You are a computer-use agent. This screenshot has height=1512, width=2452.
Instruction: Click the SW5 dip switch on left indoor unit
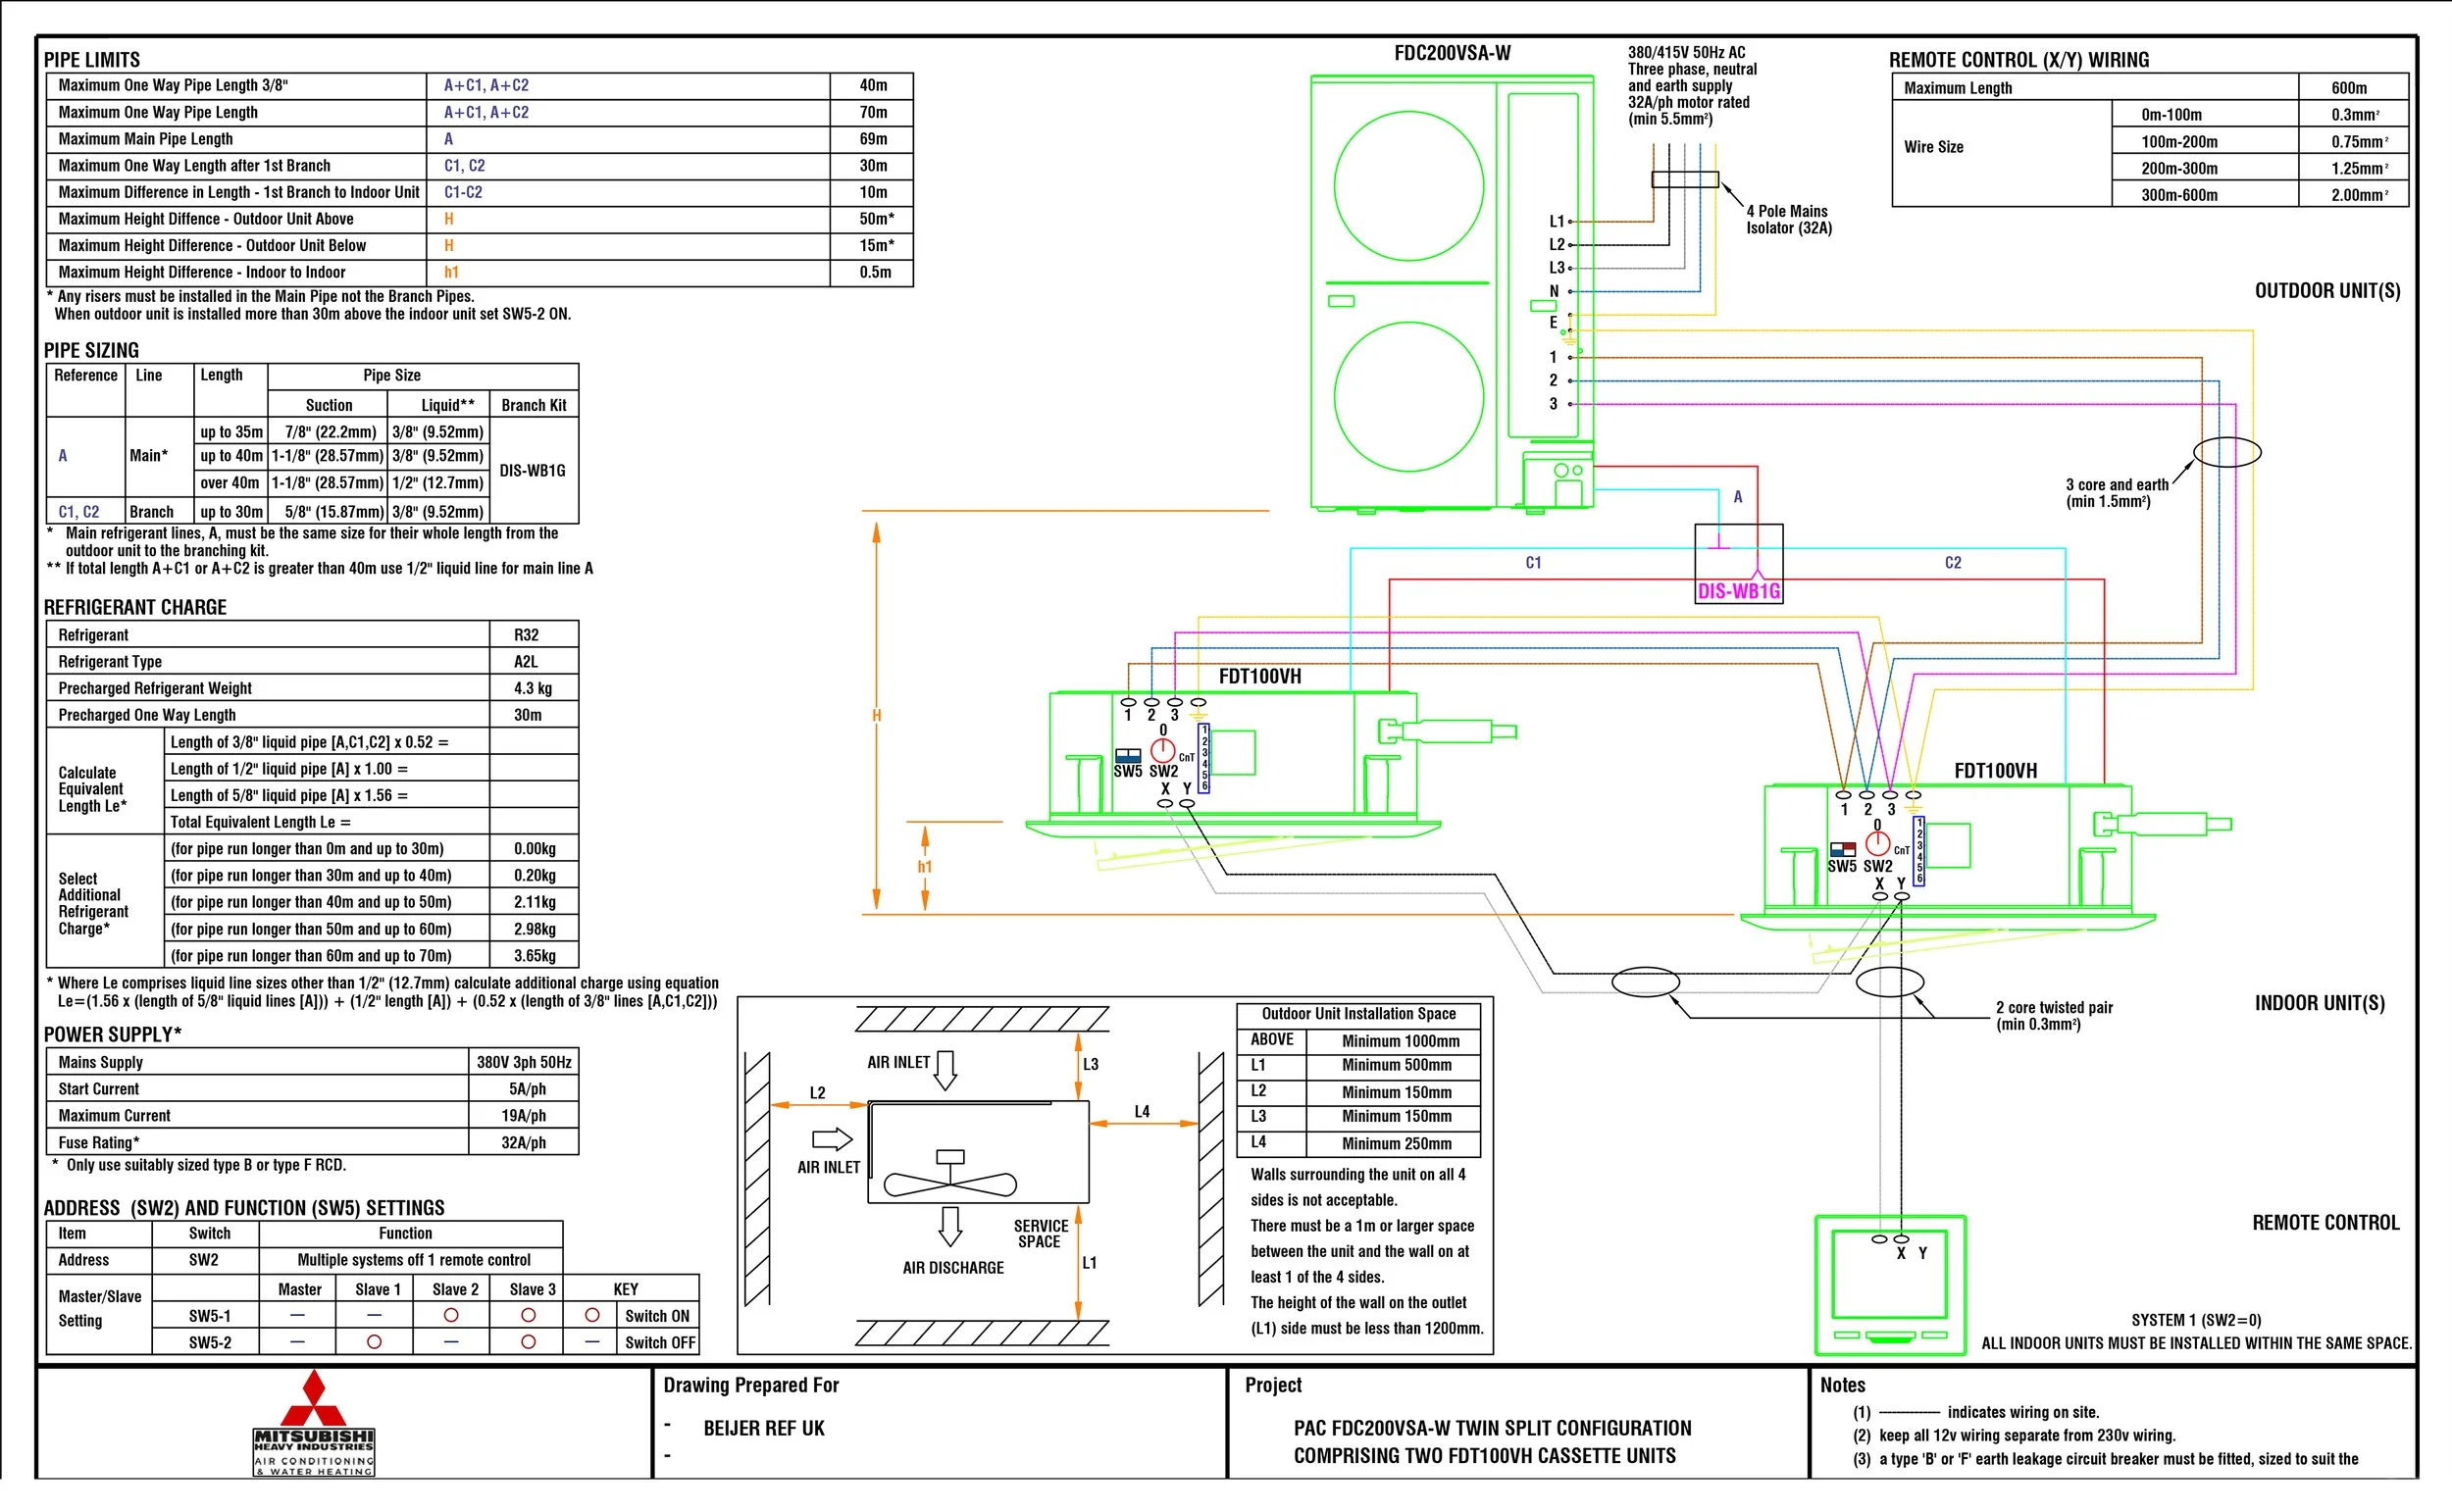[1128, 755]
